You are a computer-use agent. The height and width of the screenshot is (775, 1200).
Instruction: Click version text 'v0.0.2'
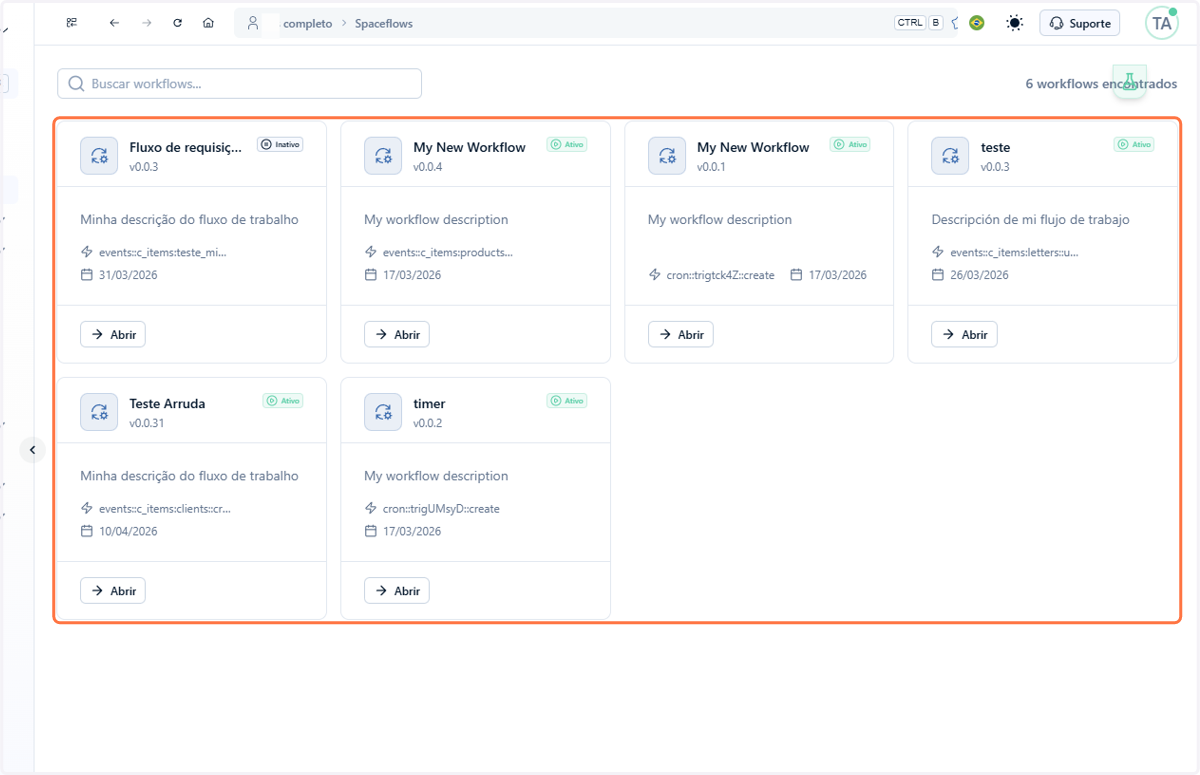point(428,423)
